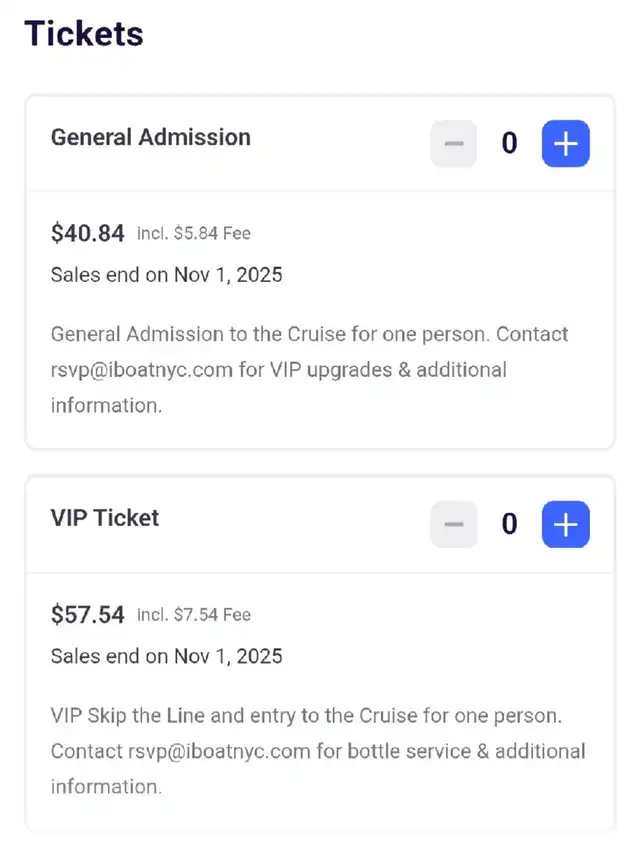
Task: Select the VIP Ticket title
Action: point(105,518)
